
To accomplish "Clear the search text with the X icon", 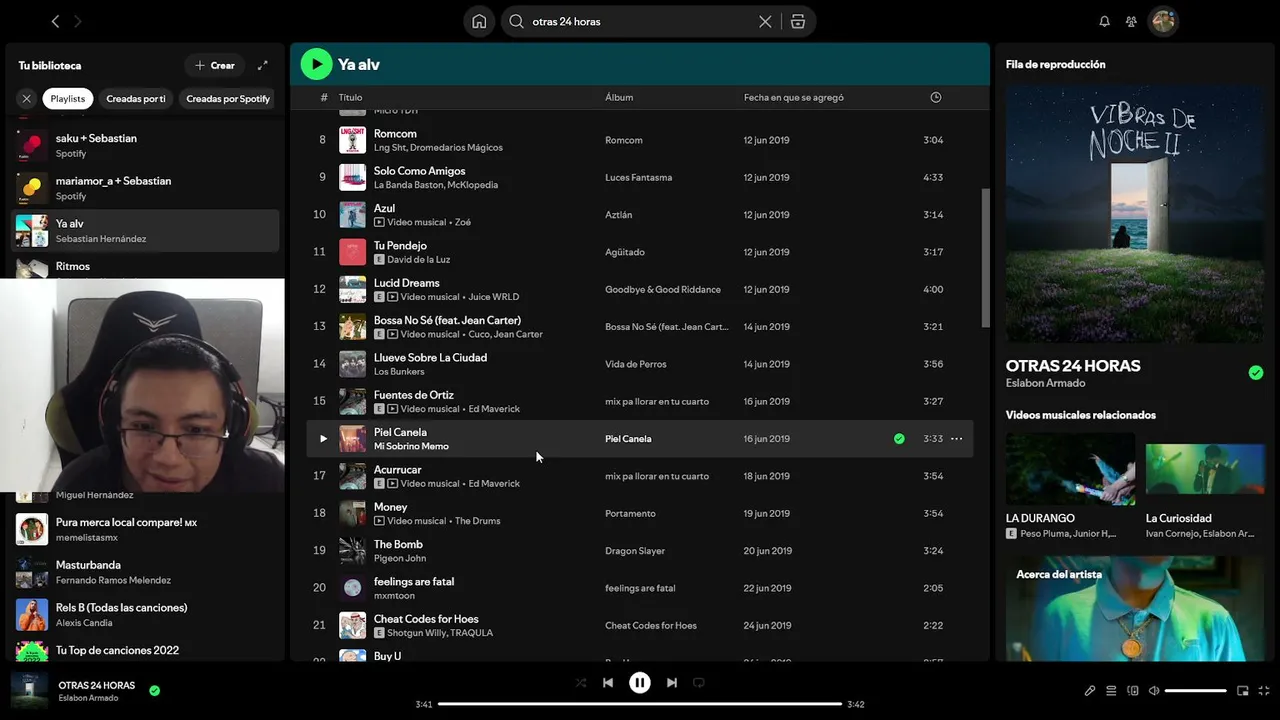I will (x=765, y=21).
